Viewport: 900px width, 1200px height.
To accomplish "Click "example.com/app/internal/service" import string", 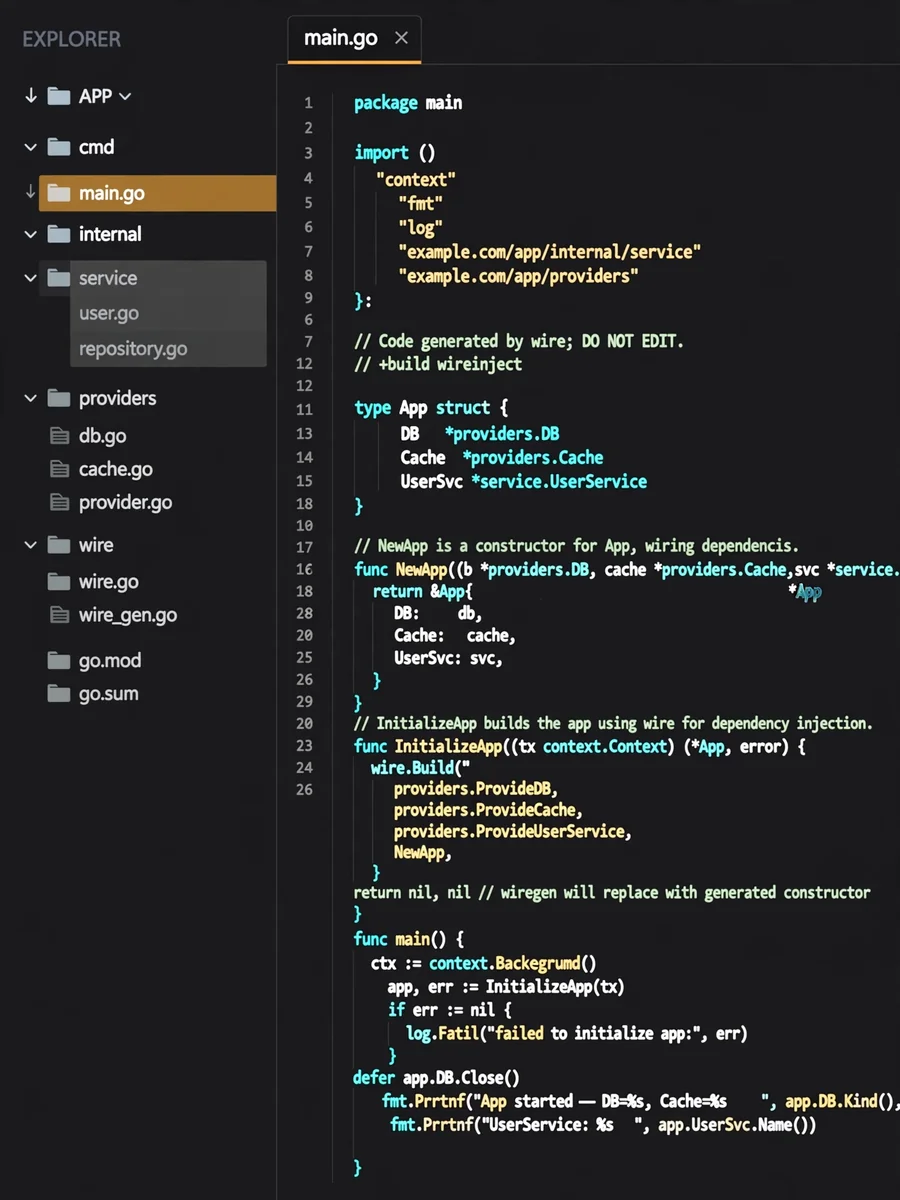I will tap(549, 251).
